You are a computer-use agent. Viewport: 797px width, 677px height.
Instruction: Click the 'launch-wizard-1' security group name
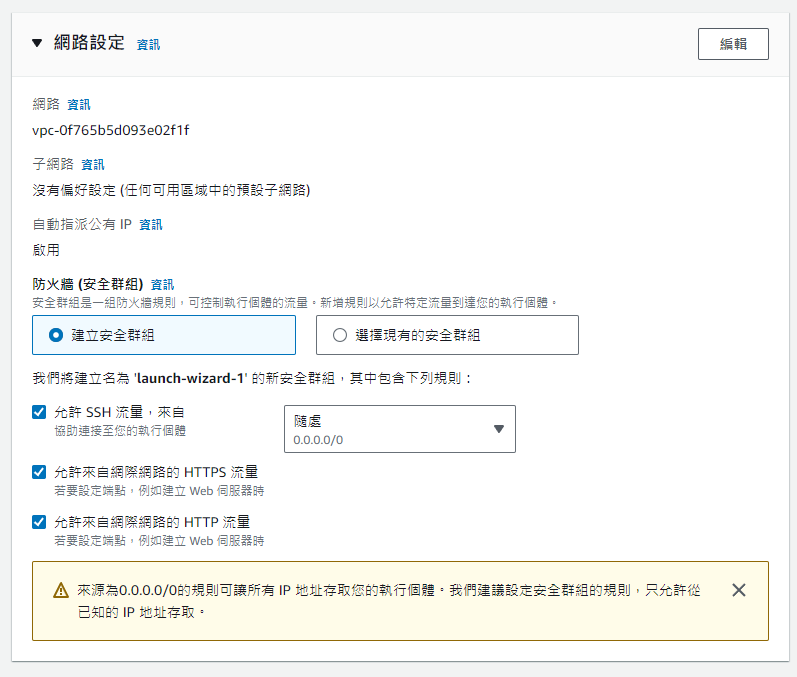pyautogui.click(x=191, y=379)
